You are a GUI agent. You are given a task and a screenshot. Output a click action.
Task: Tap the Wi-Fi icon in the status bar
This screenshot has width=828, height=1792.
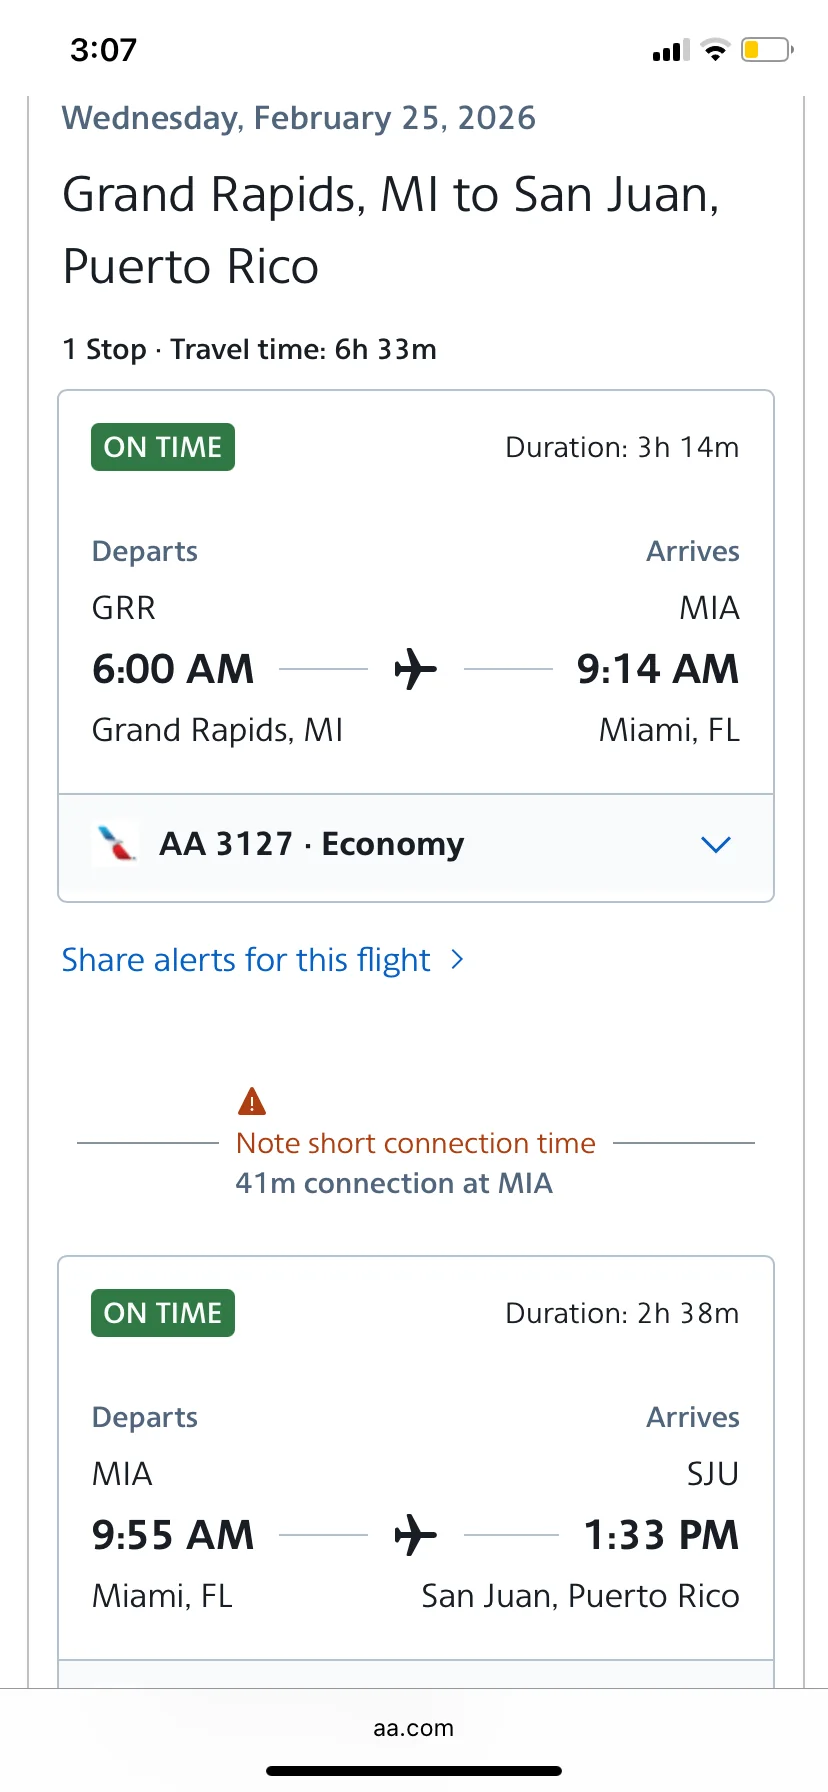(715, 50)
